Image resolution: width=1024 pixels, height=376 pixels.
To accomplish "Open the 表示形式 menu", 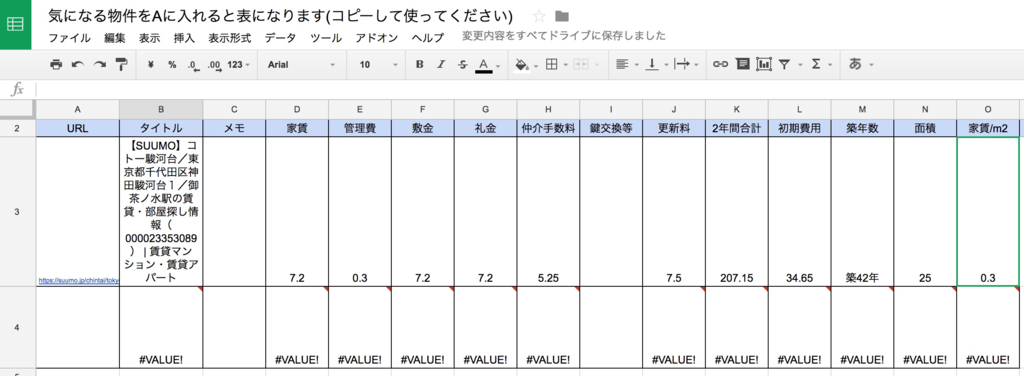I will tap(230, 38).
